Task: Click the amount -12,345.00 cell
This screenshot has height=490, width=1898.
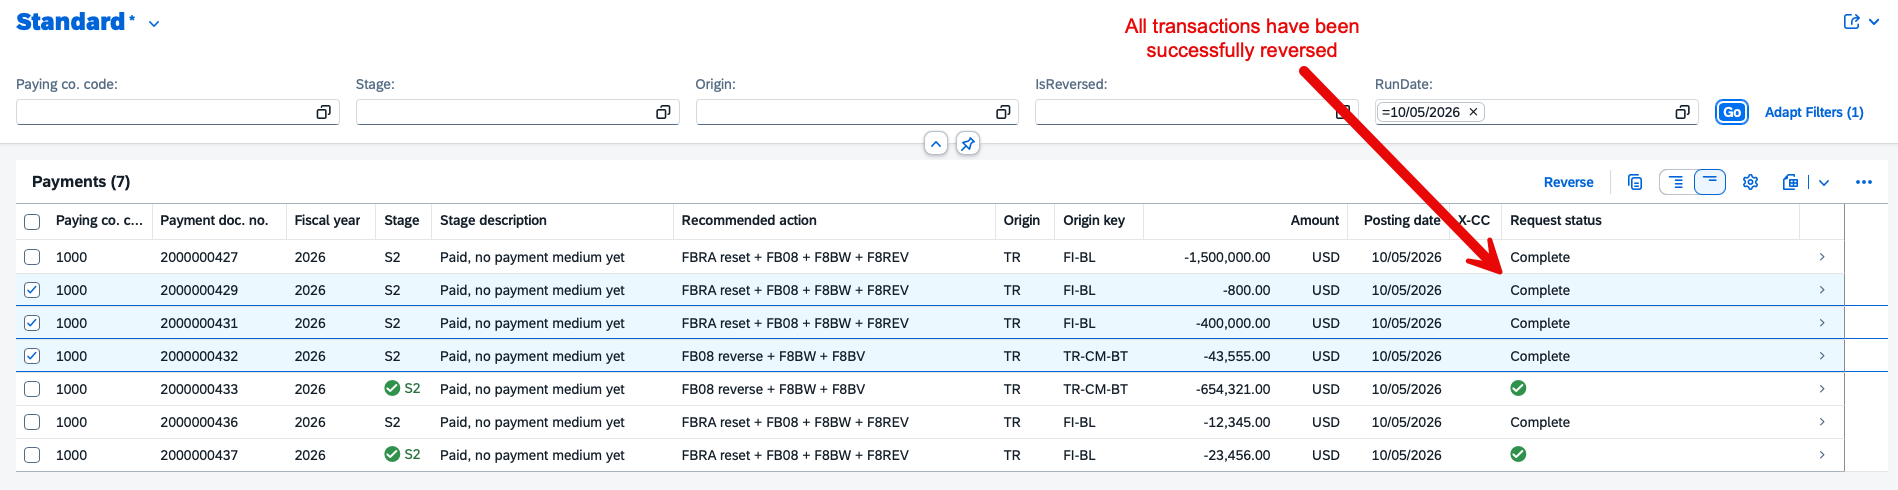Action: (x=1236, y=422)
